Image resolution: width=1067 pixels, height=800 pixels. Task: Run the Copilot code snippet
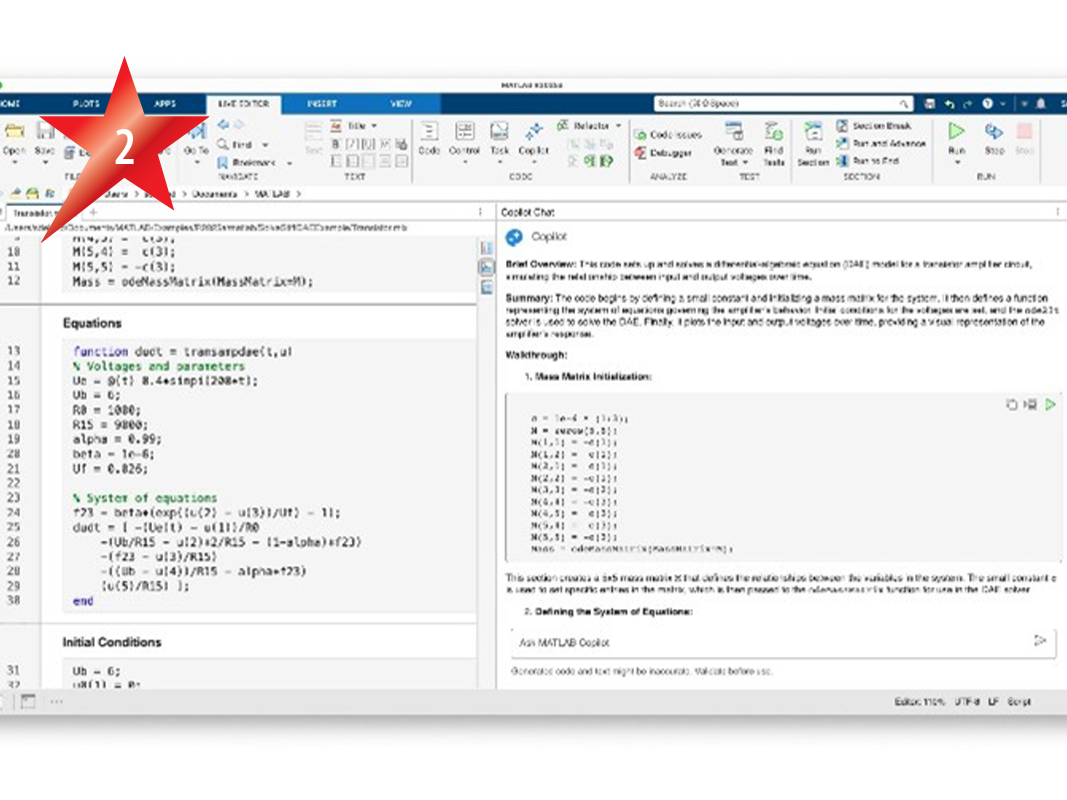tap(1051, 405)
